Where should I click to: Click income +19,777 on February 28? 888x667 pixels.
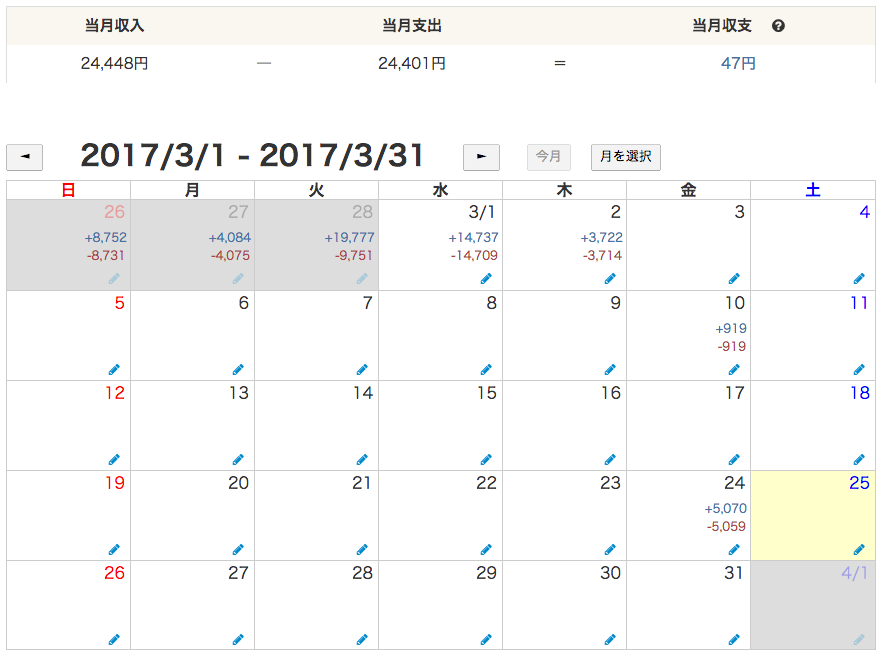coord(349,238)
